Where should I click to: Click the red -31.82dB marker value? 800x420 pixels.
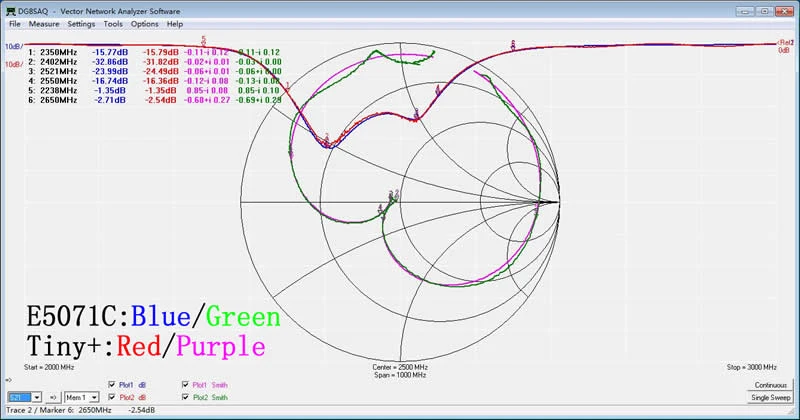click(x=161, y=62)
